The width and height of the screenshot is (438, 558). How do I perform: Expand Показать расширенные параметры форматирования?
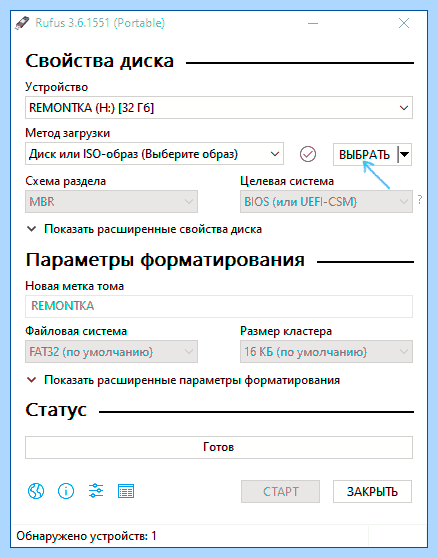point(184,380)
